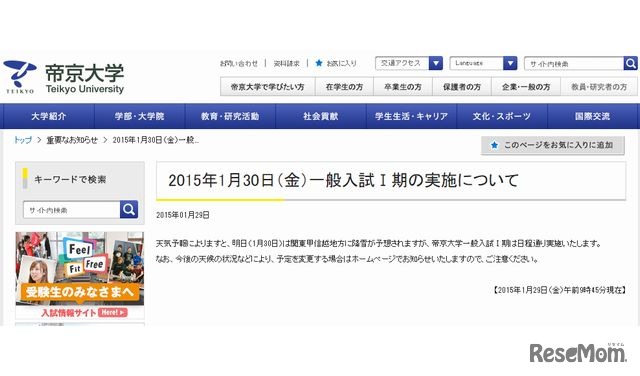Screen dimensions: 640x376
Task: Select the 企業・一般の方 tab
Action: pos(526,87)
